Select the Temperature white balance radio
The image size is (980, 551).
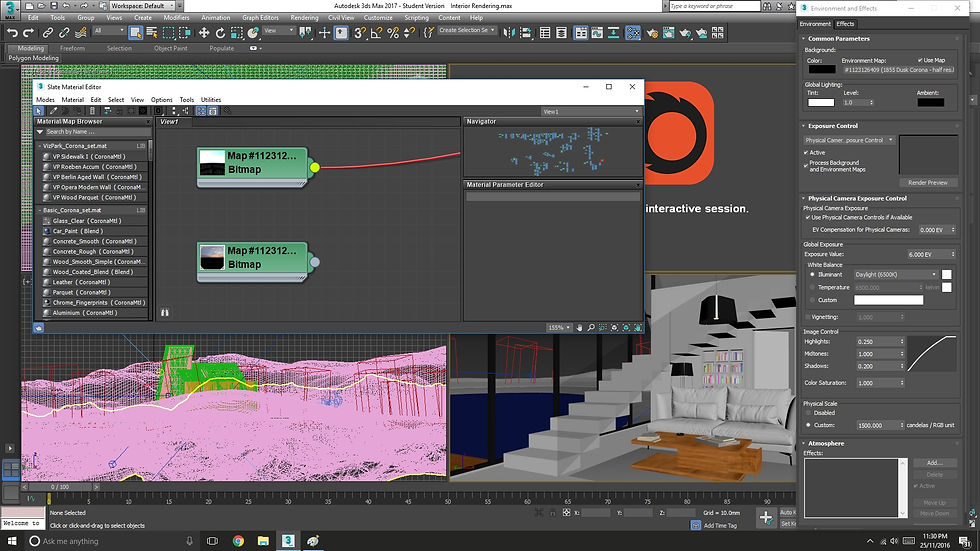pyautogui.click(x=812, y=287)
